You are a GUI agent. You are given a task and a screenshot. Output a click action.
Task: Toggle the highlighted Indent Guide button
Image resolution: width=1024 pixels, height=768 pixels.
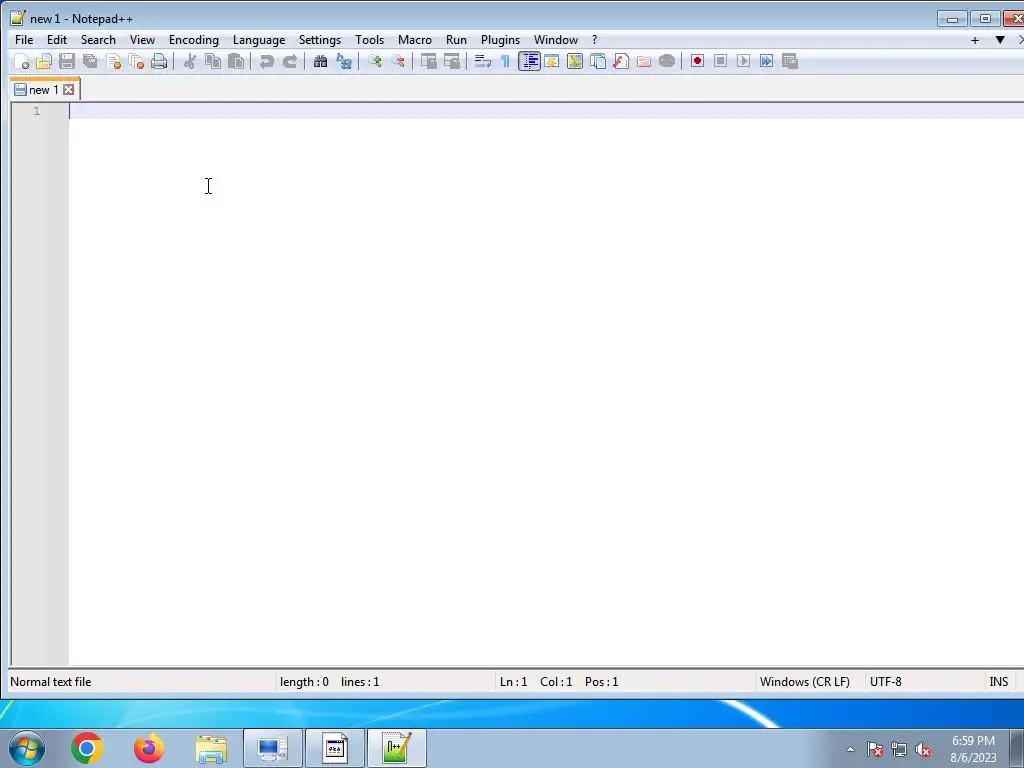coord(529,61)
